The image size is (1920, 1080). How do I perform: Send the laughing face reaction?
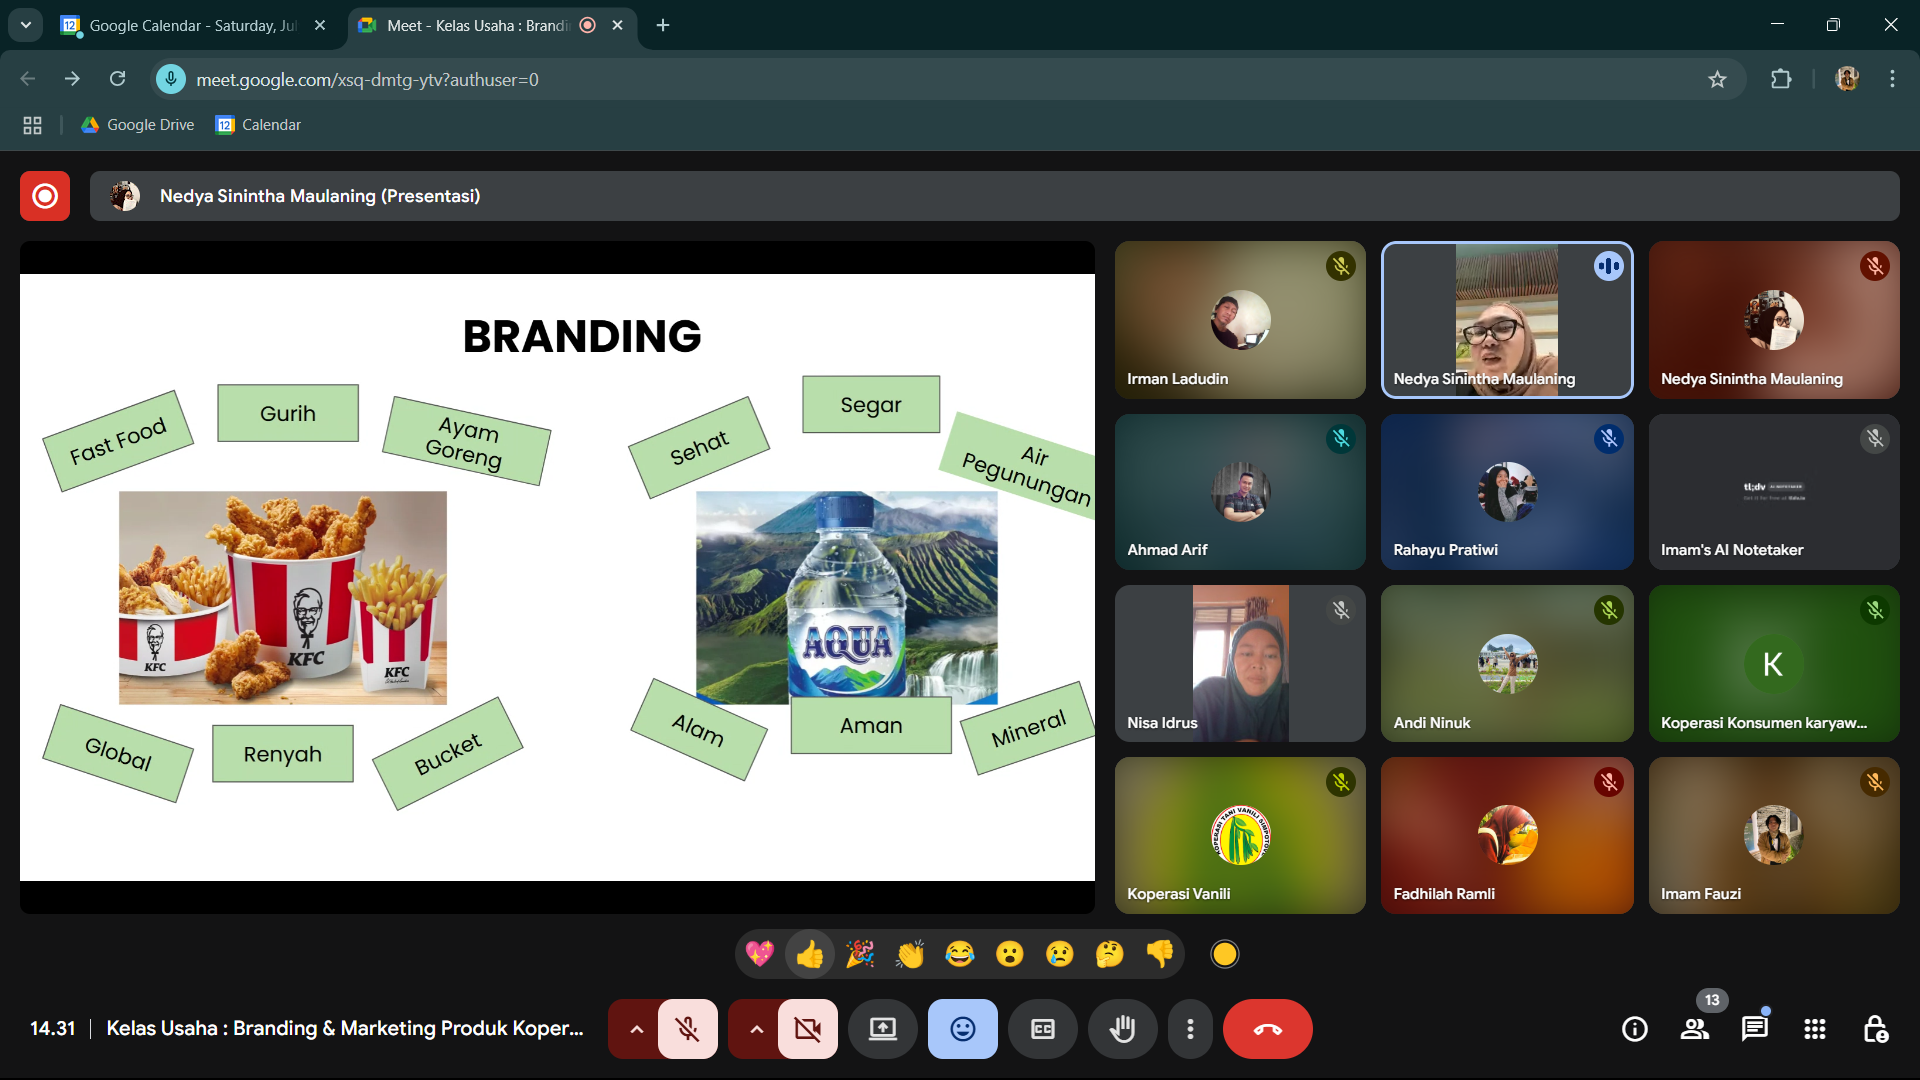coord(960,954)
